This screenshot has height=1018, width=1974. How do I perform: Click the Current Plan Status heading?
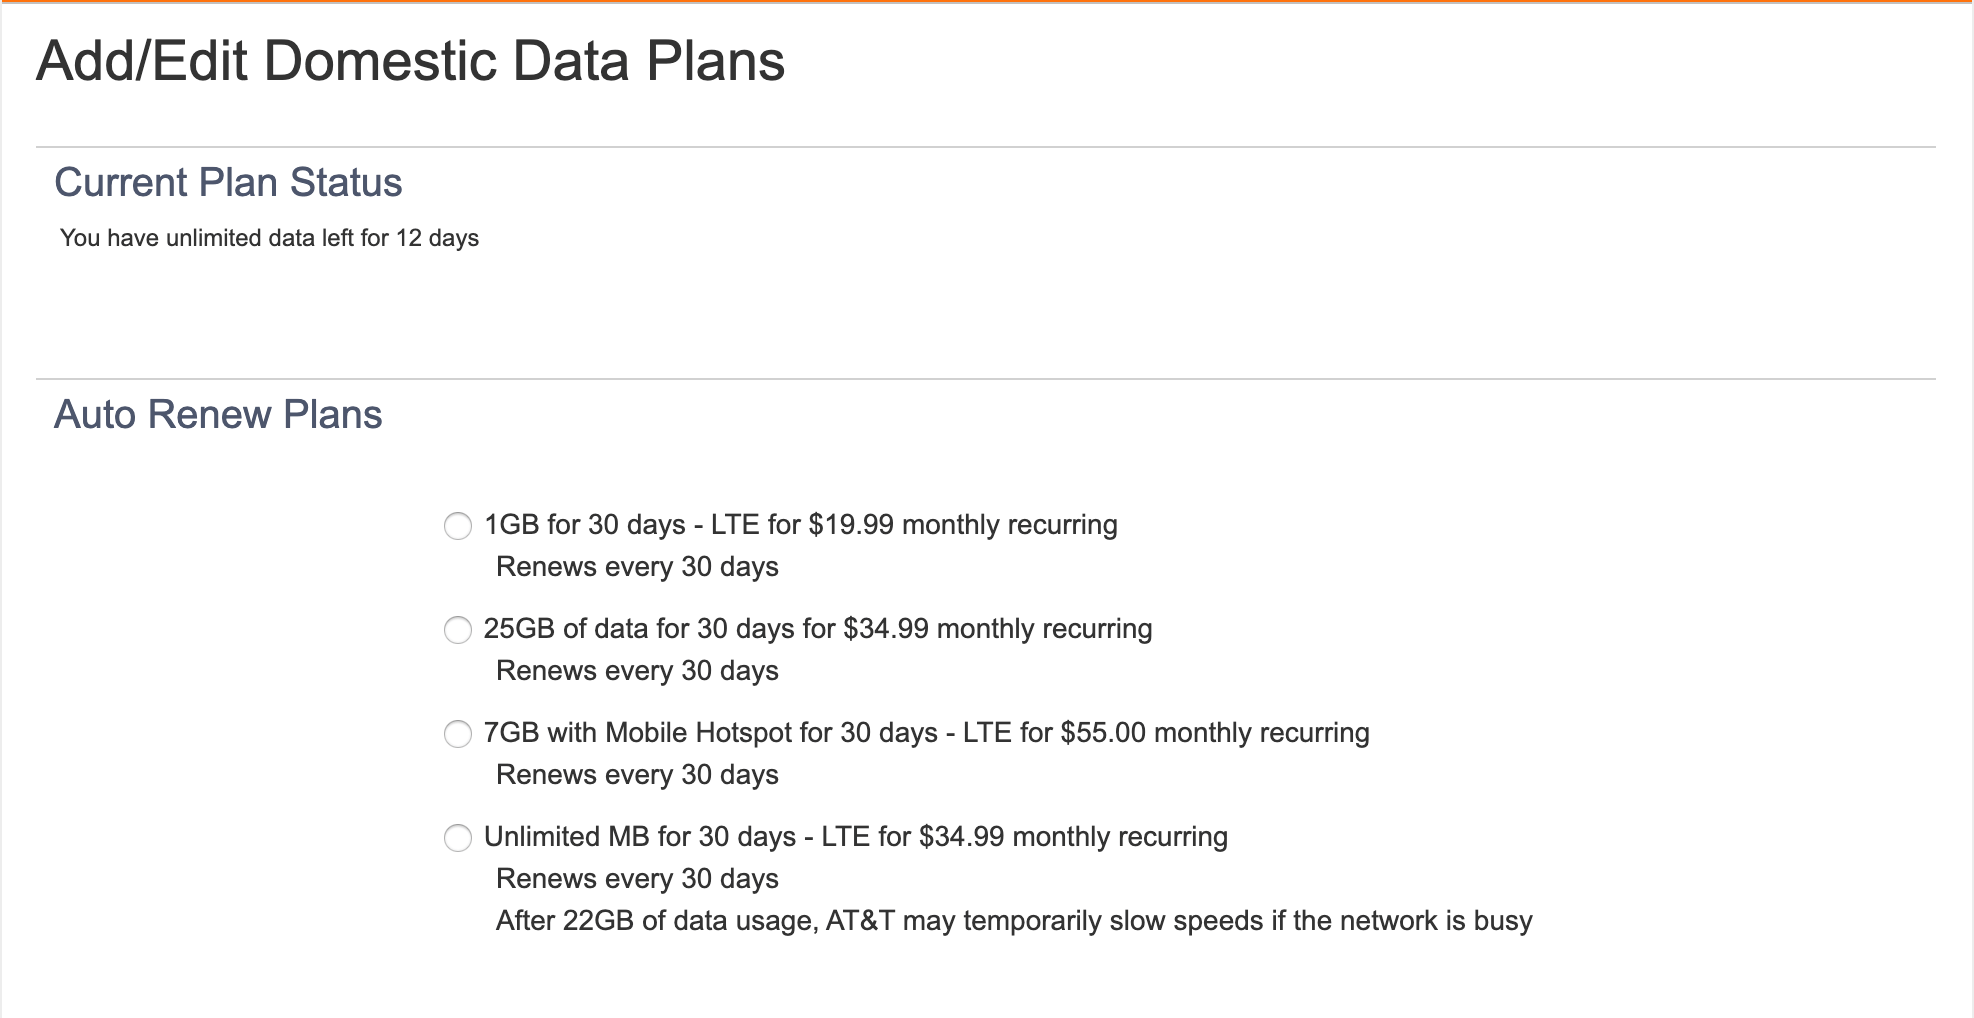(229, 182)
